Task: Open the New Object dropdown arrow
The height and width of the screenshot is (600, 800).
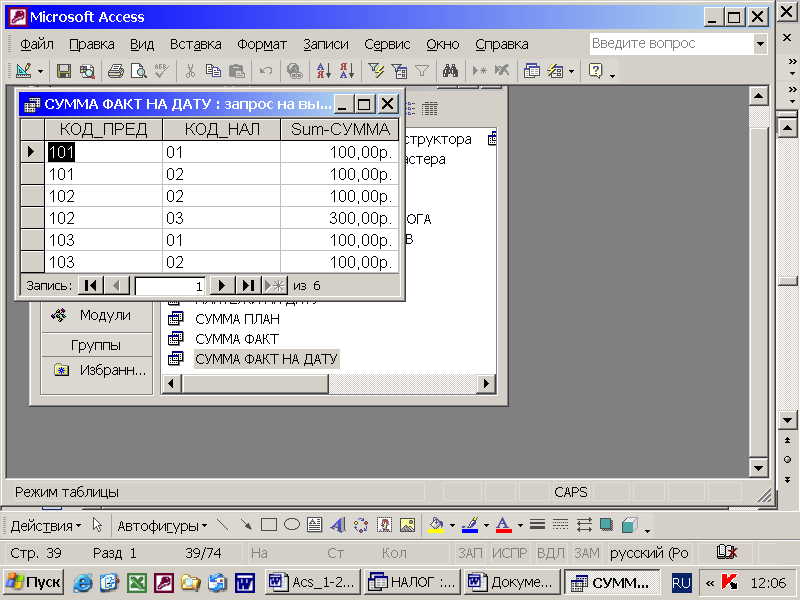Action: pyautogui.click(x=571, y=71)
